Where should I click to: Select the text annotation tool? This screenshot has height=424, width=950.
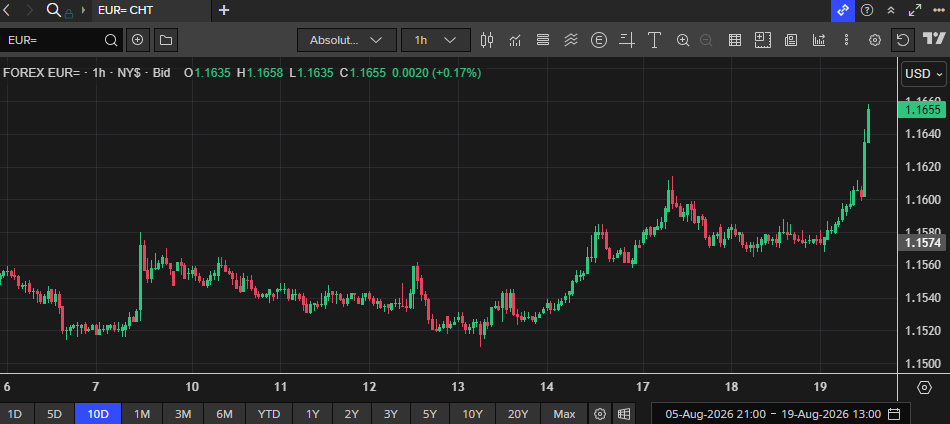point(654,40)
